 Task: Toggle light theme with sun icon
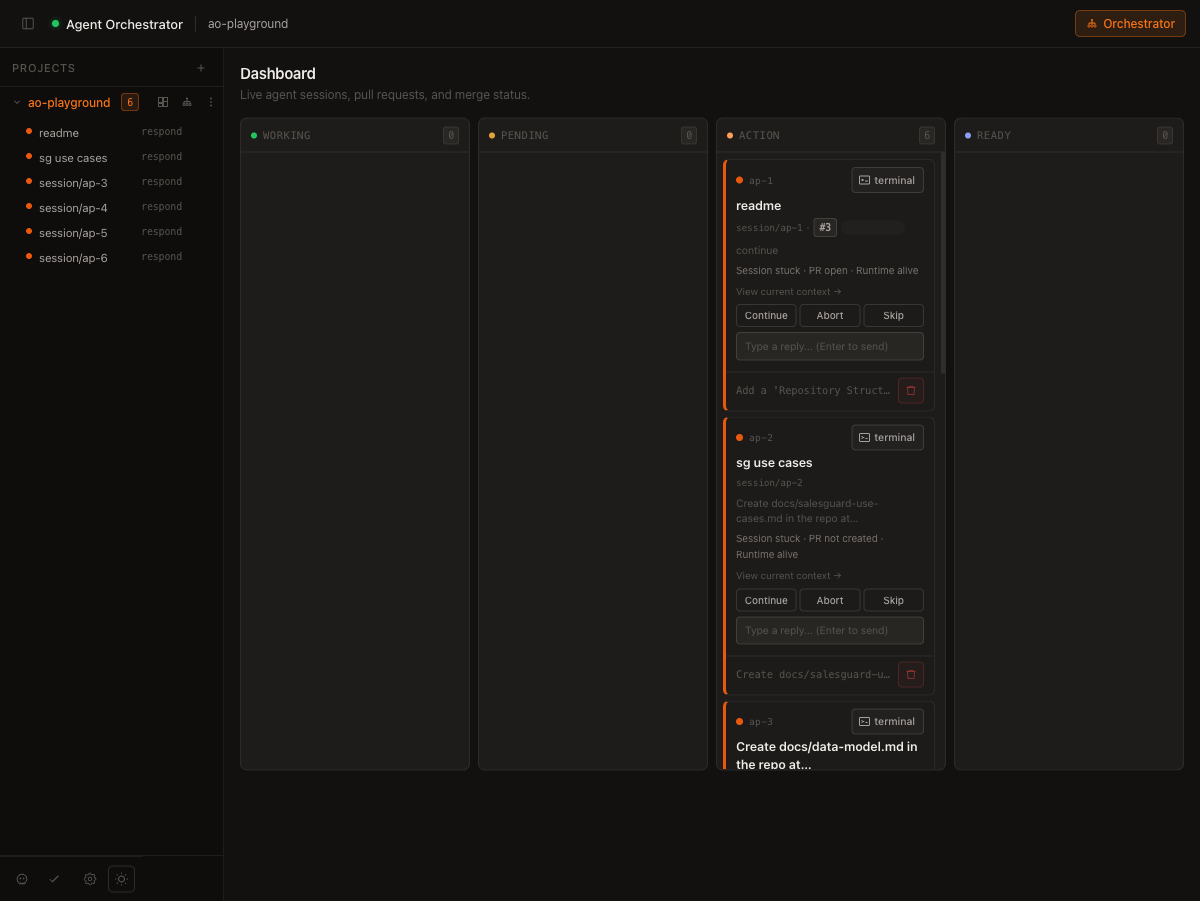tap(121, 879)
